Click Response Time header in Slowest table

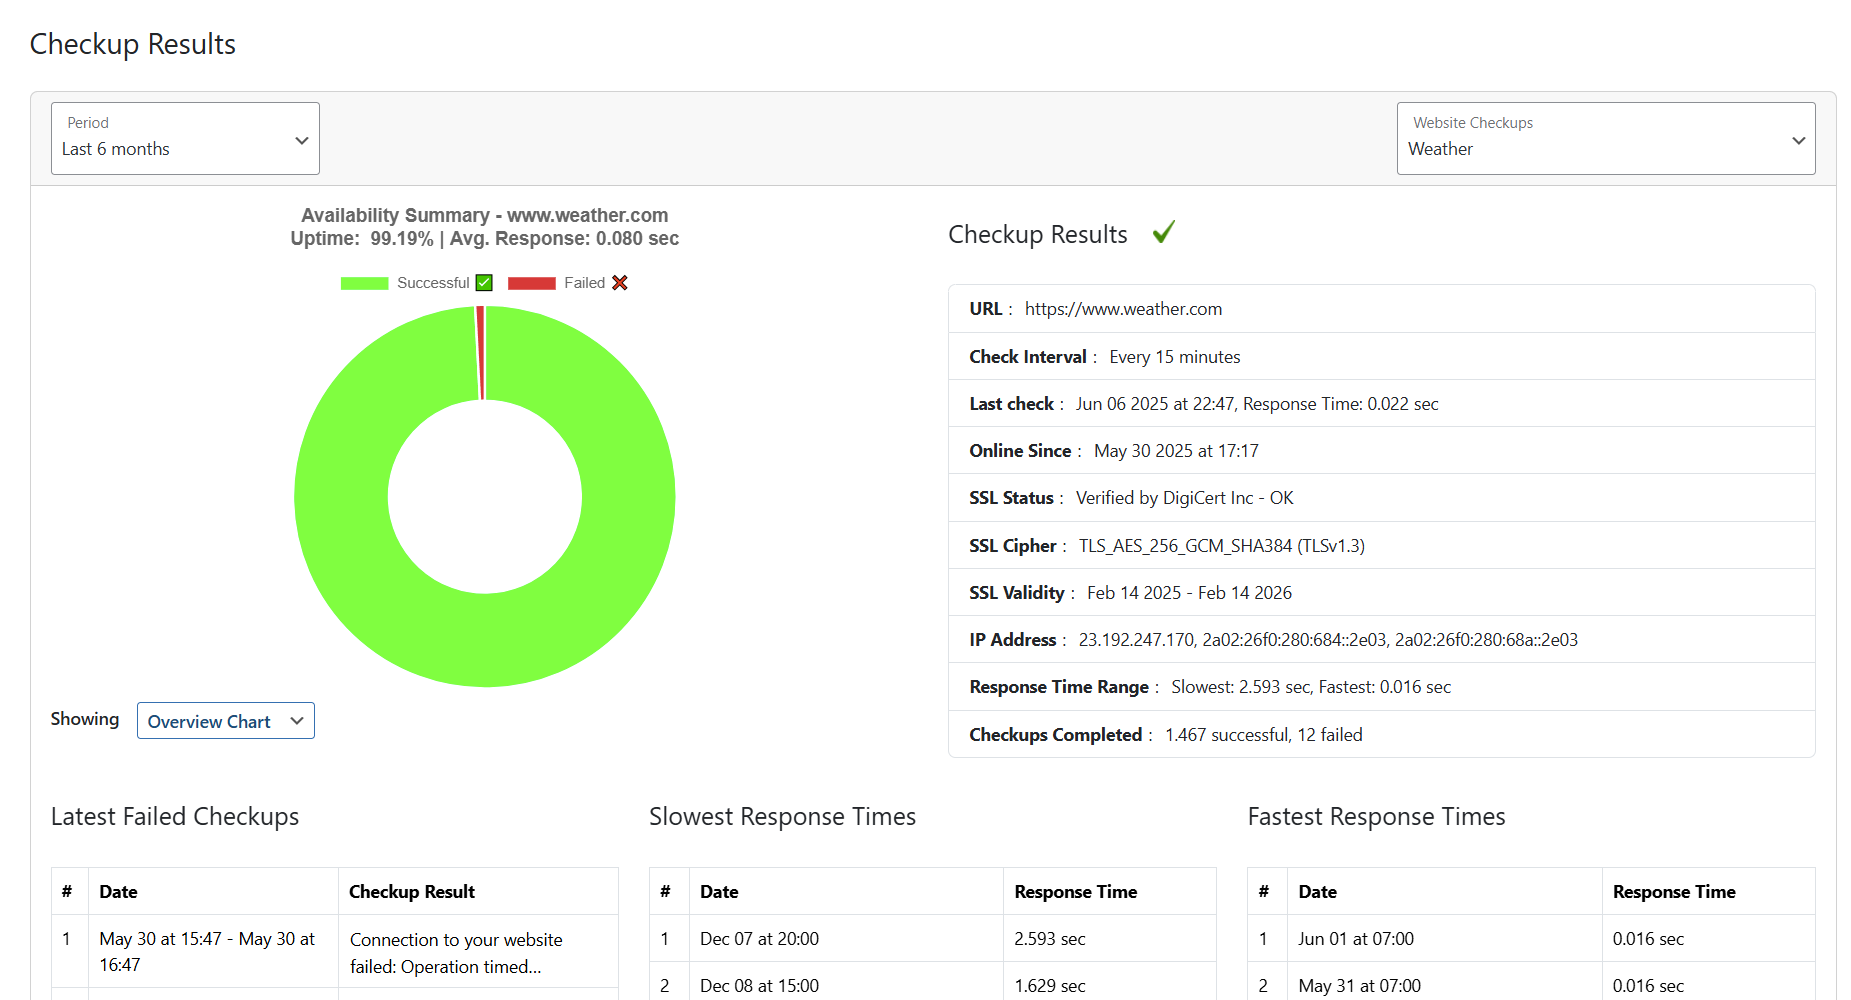pos(1076,892)
